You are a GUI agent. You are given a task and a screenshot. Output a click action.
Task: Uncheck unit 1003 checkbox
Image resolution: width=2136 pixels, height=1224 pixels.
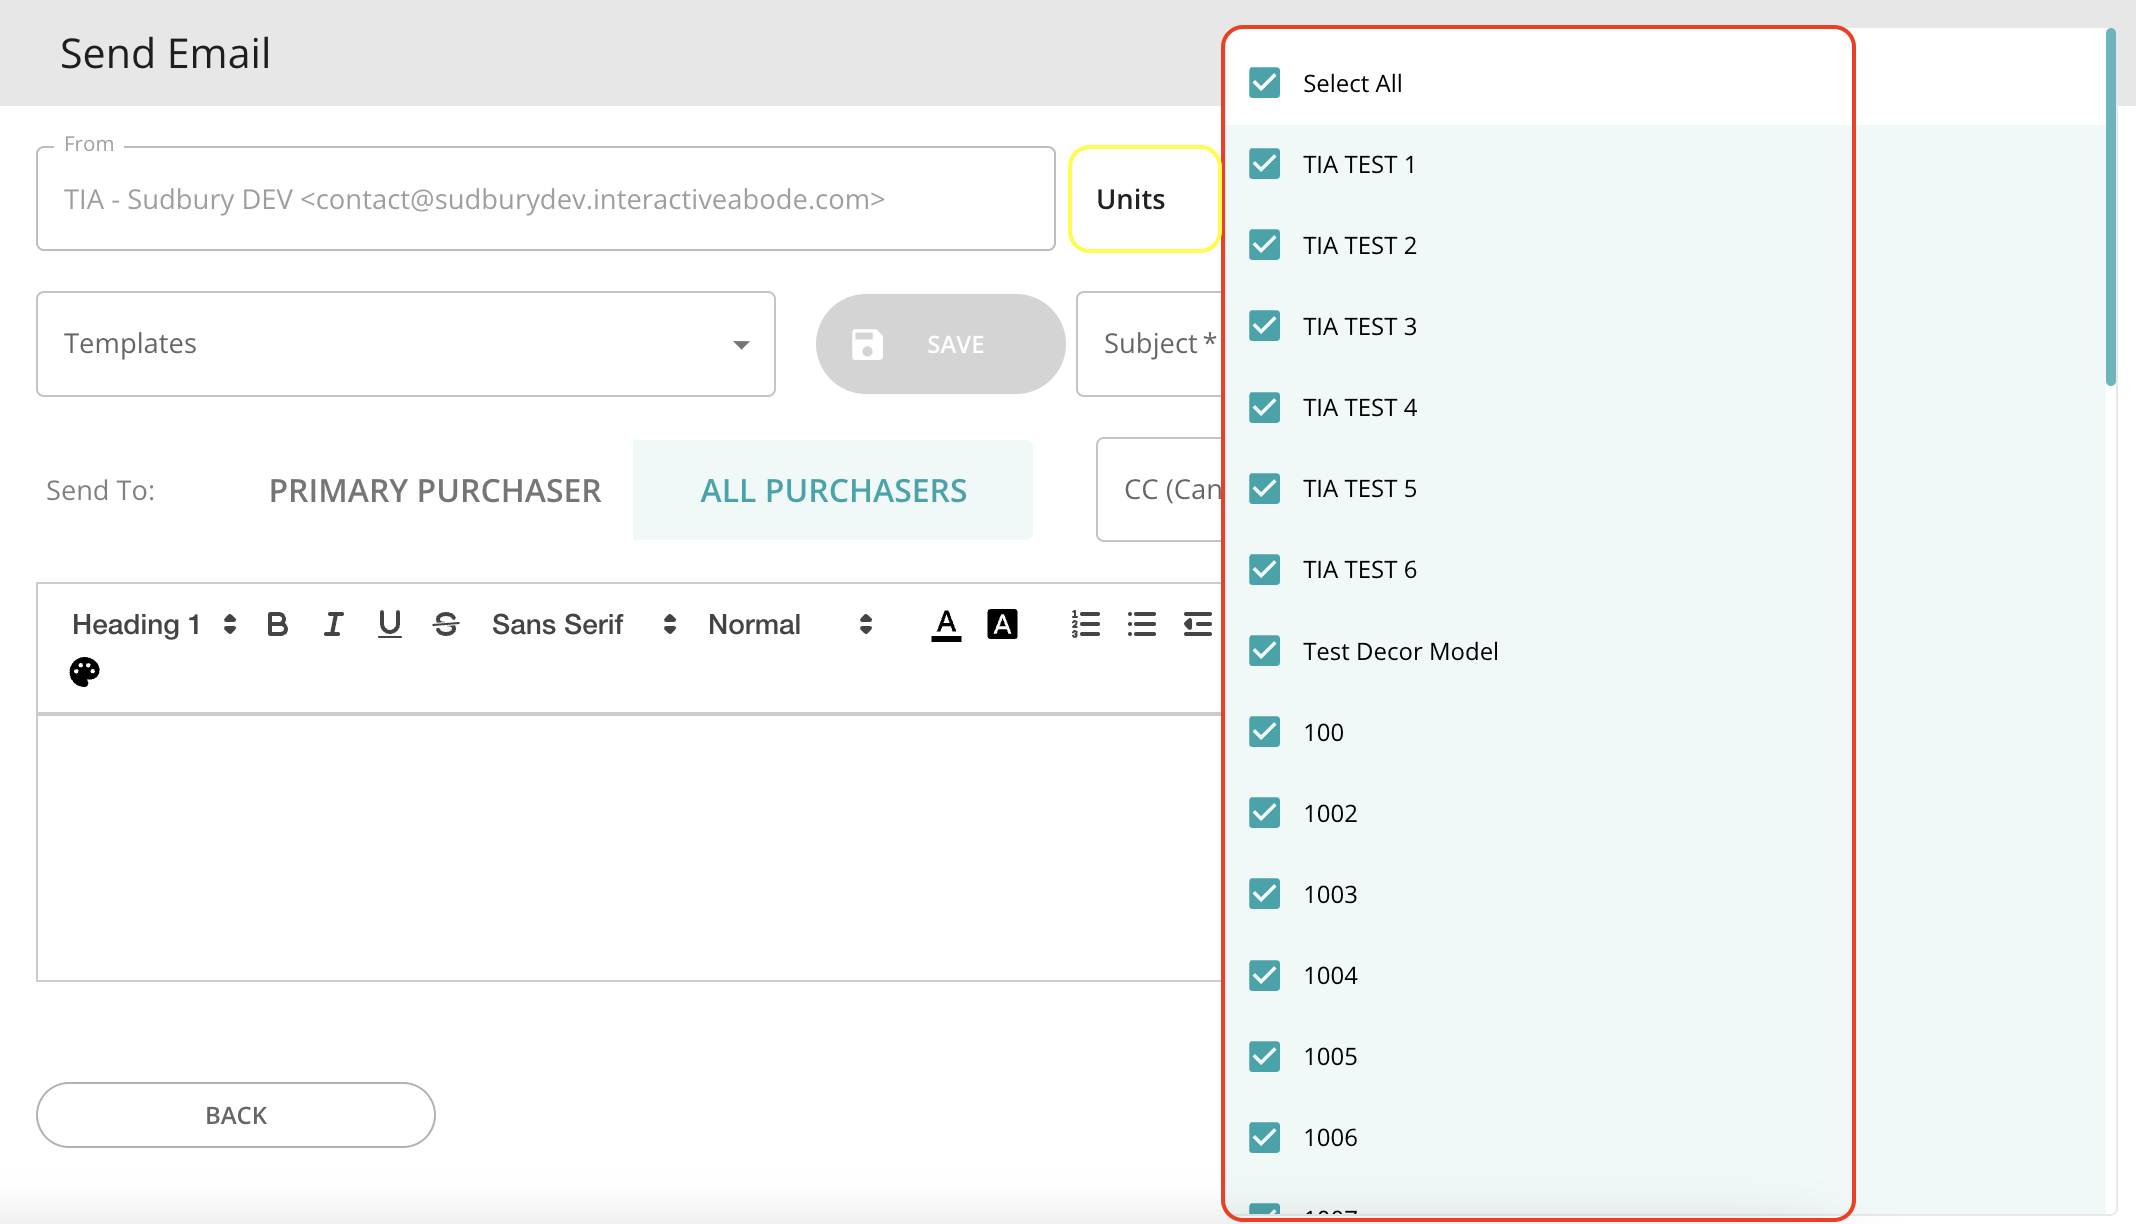pyautogui.click(x=1265, y=894)
